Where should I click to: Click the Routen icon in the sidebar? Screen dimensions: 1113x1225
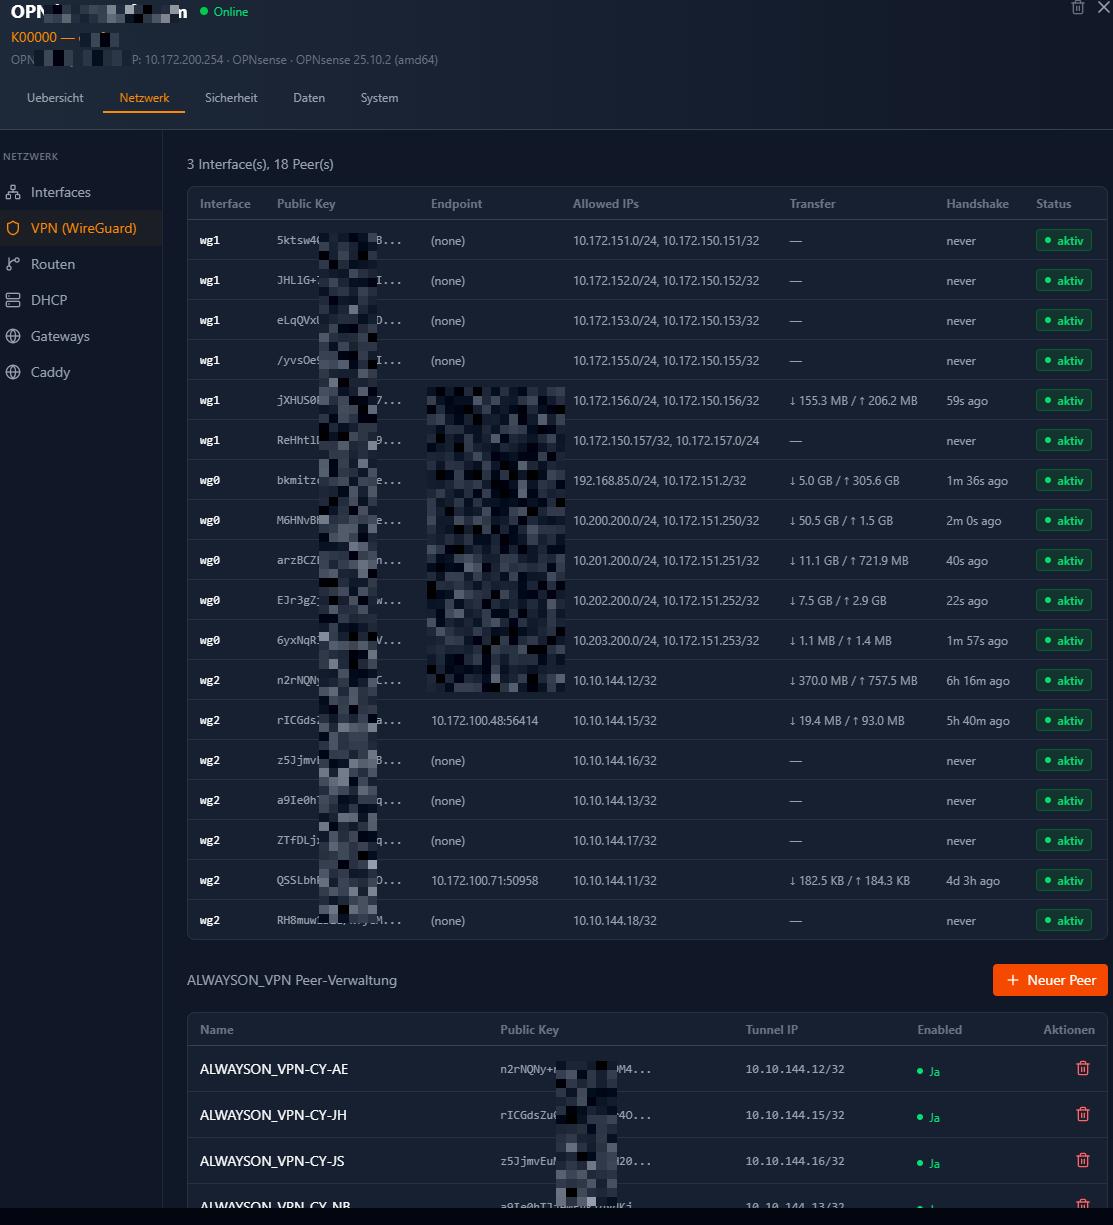(x=13, y=264)
